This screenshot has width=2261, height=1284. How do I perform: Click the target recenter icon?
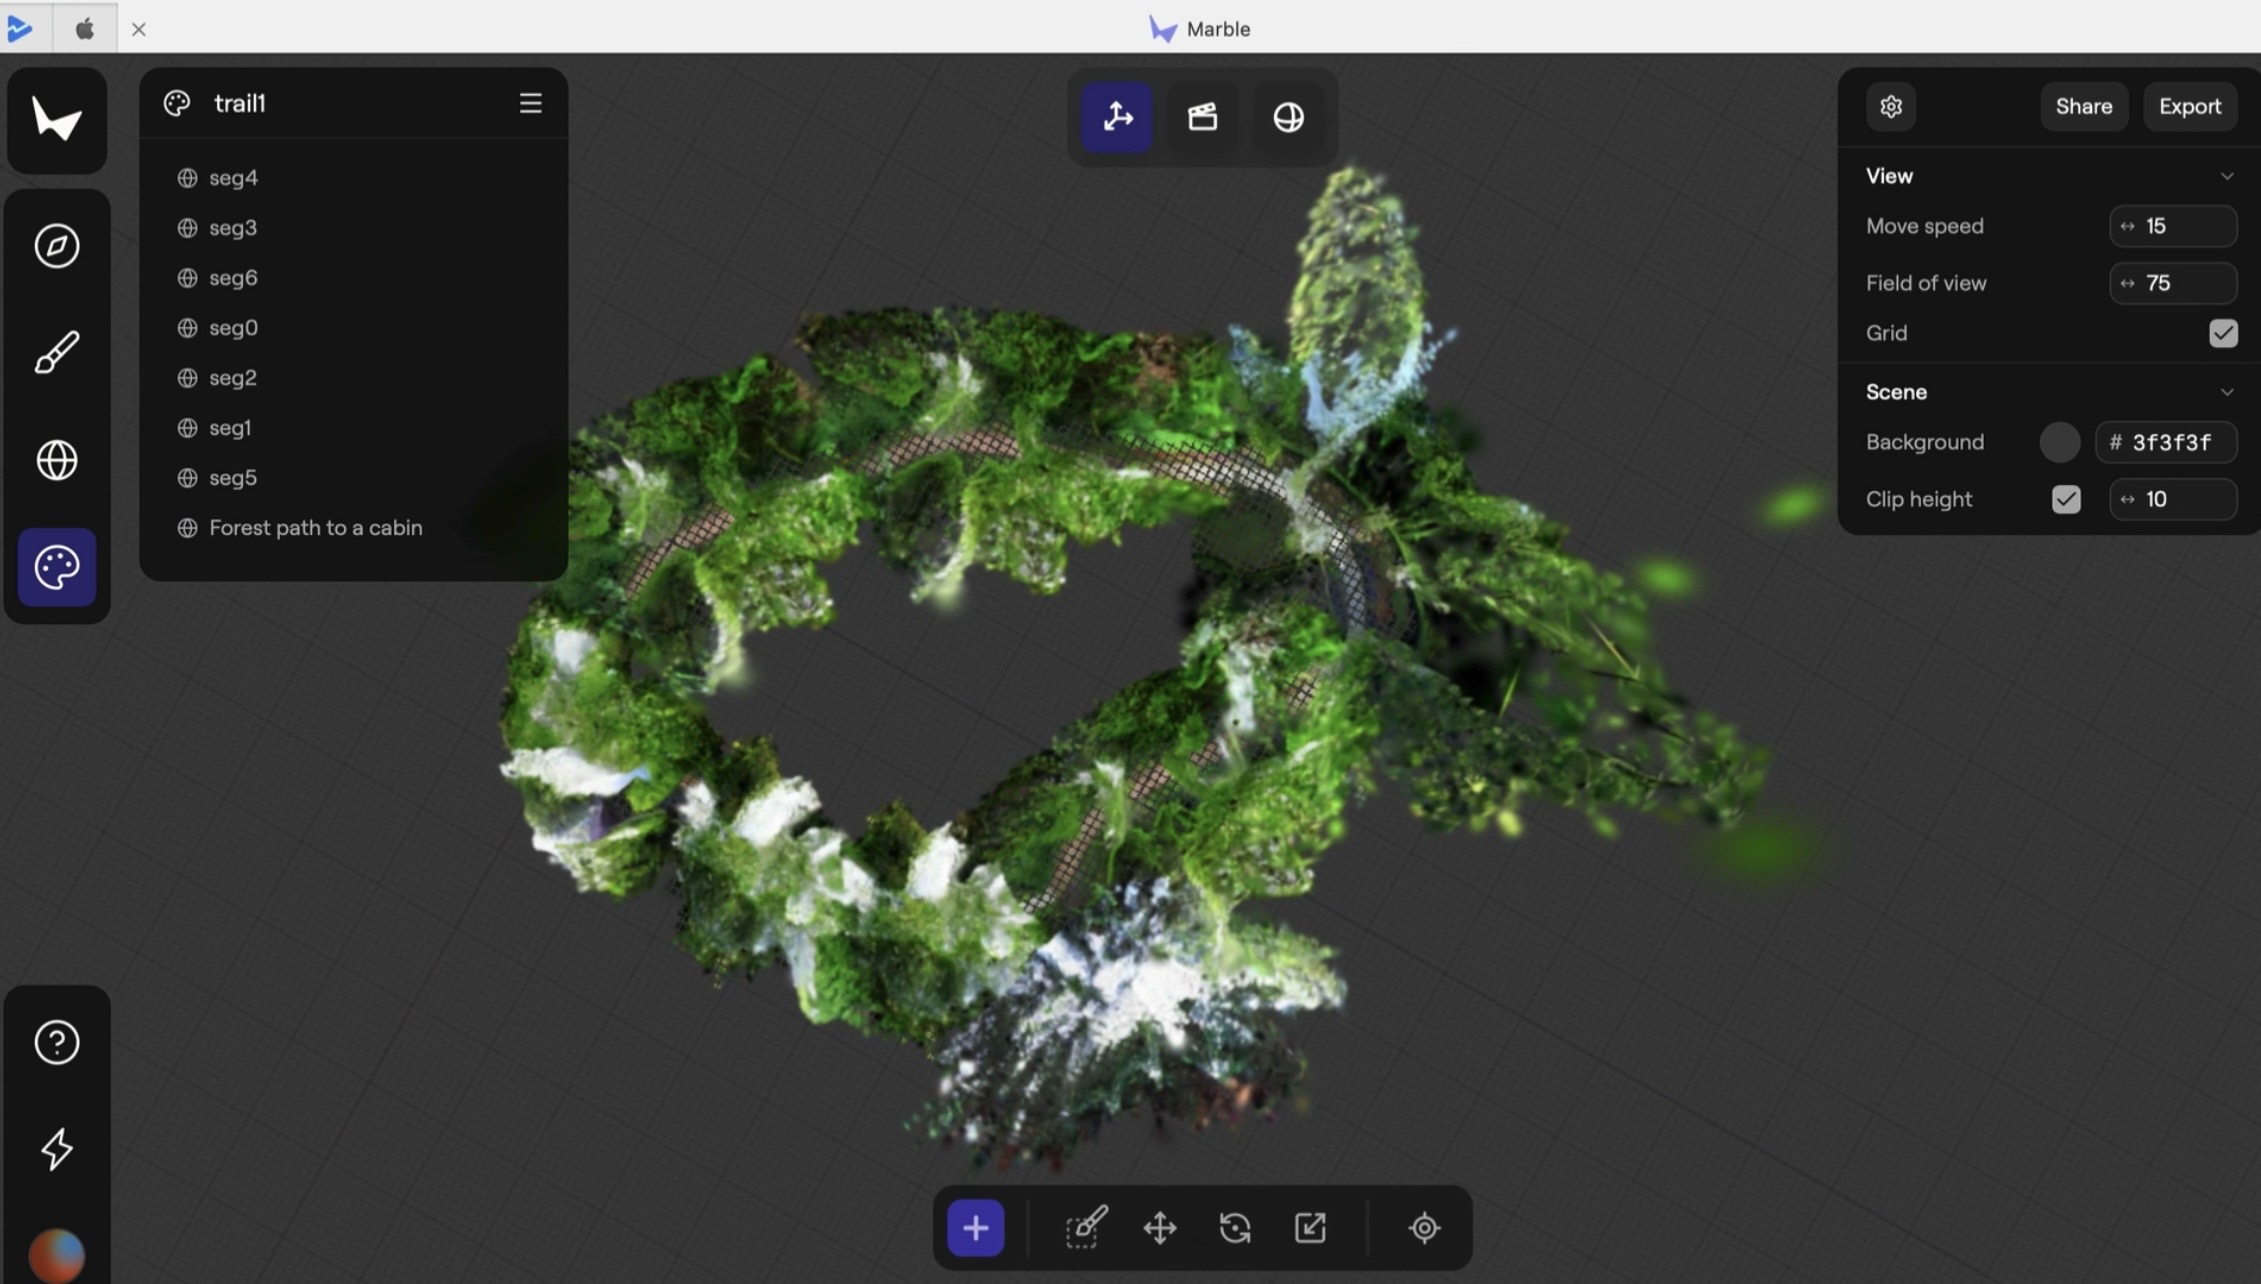click(x=1424, y=1228)
